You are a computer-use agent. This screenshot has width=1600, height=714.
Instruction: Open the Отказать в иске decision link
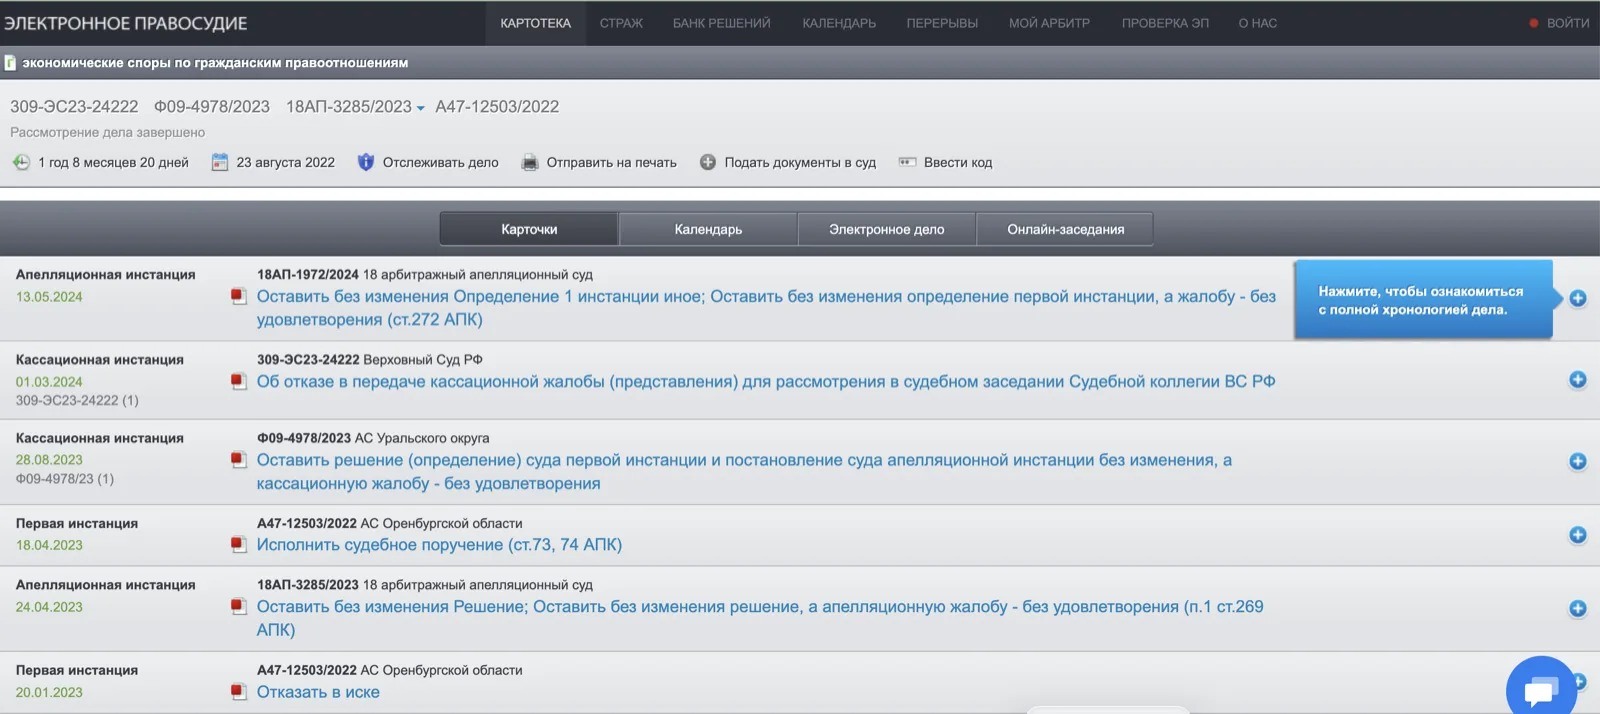click(x=318, y=692)
